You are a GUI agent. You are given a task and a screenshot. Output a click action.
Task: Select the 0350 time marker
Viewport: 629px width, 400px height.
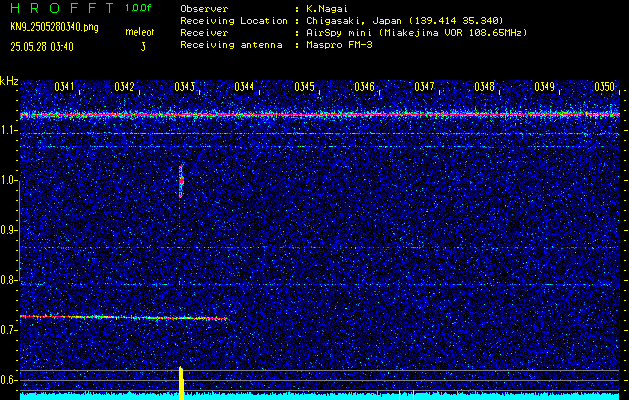click(x=604, y=87)
